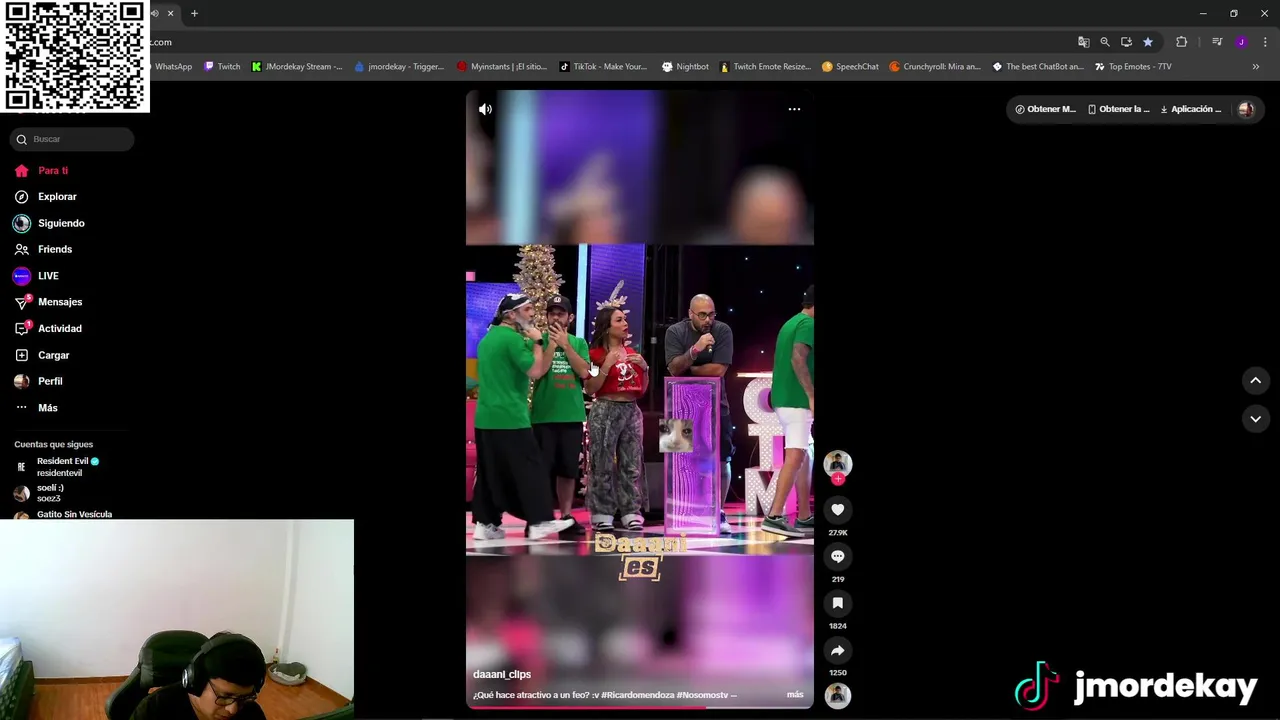Viewport: 1280px width, 720px height.
Task: Open the Nightbot bookmark
Action: [x=685, y=67]
